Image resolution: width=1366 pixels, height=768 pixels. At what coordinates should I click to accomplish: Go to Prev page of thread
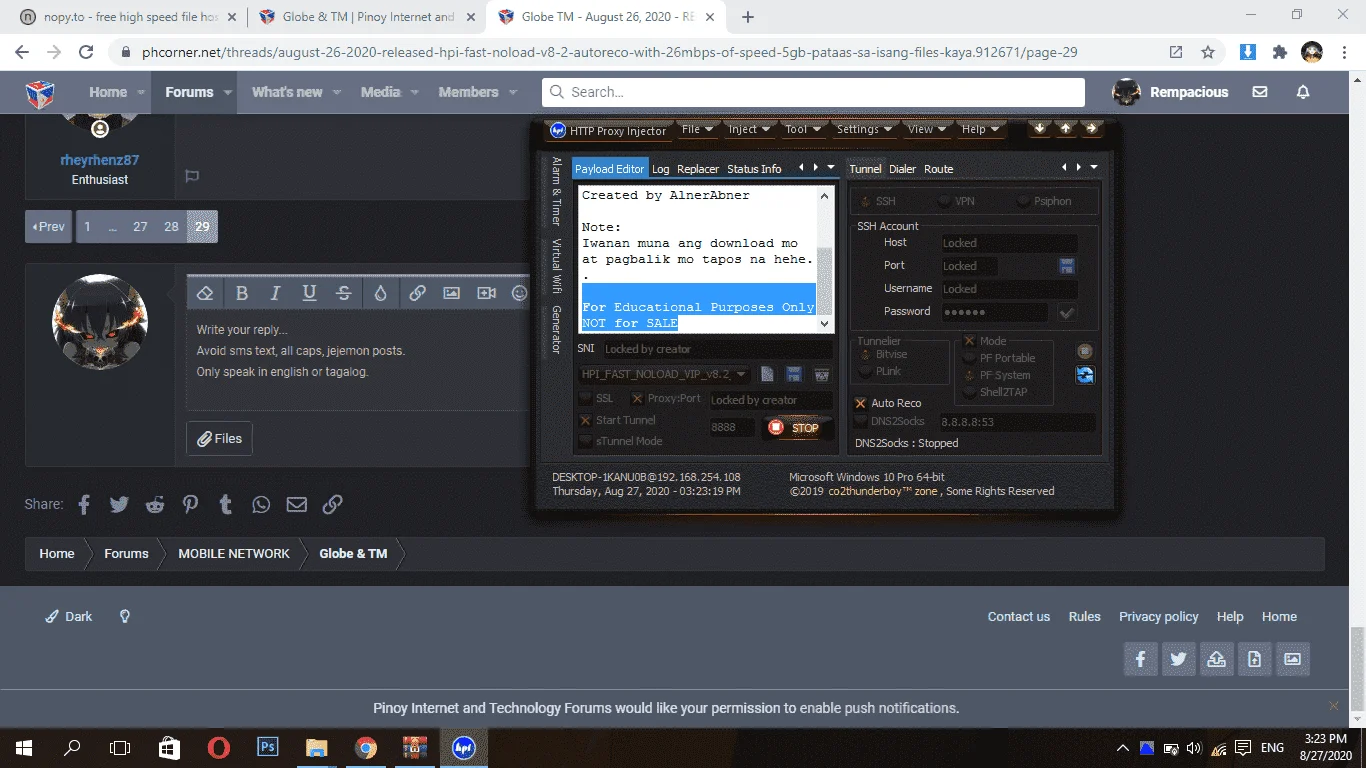coord(48,227)
